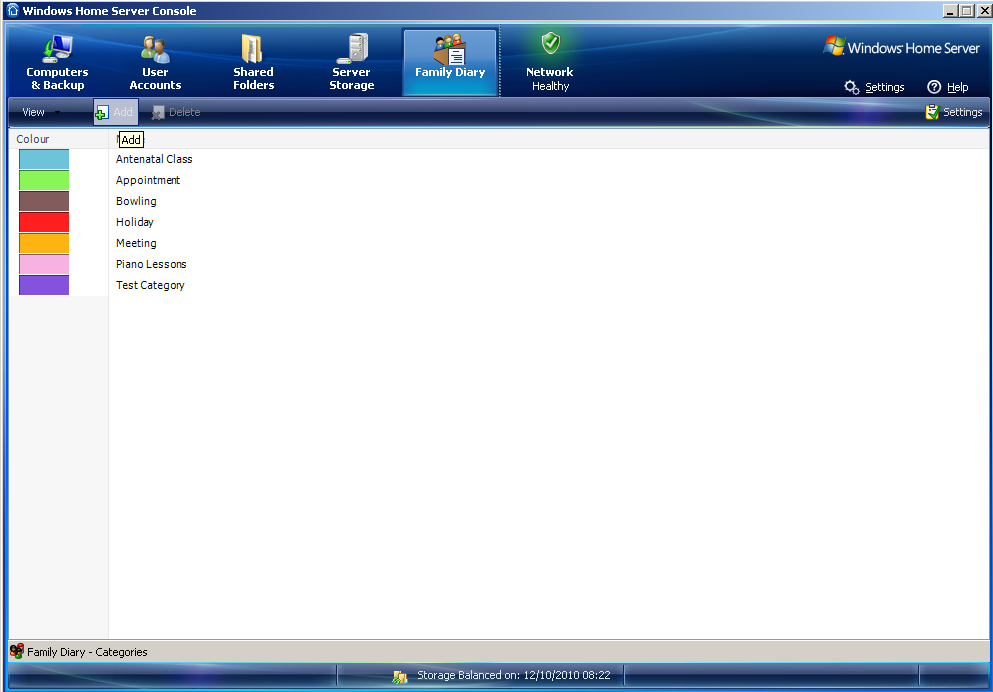Select the brown Bowling colour swatch
993x692 pixels.
tap(44, 201)
